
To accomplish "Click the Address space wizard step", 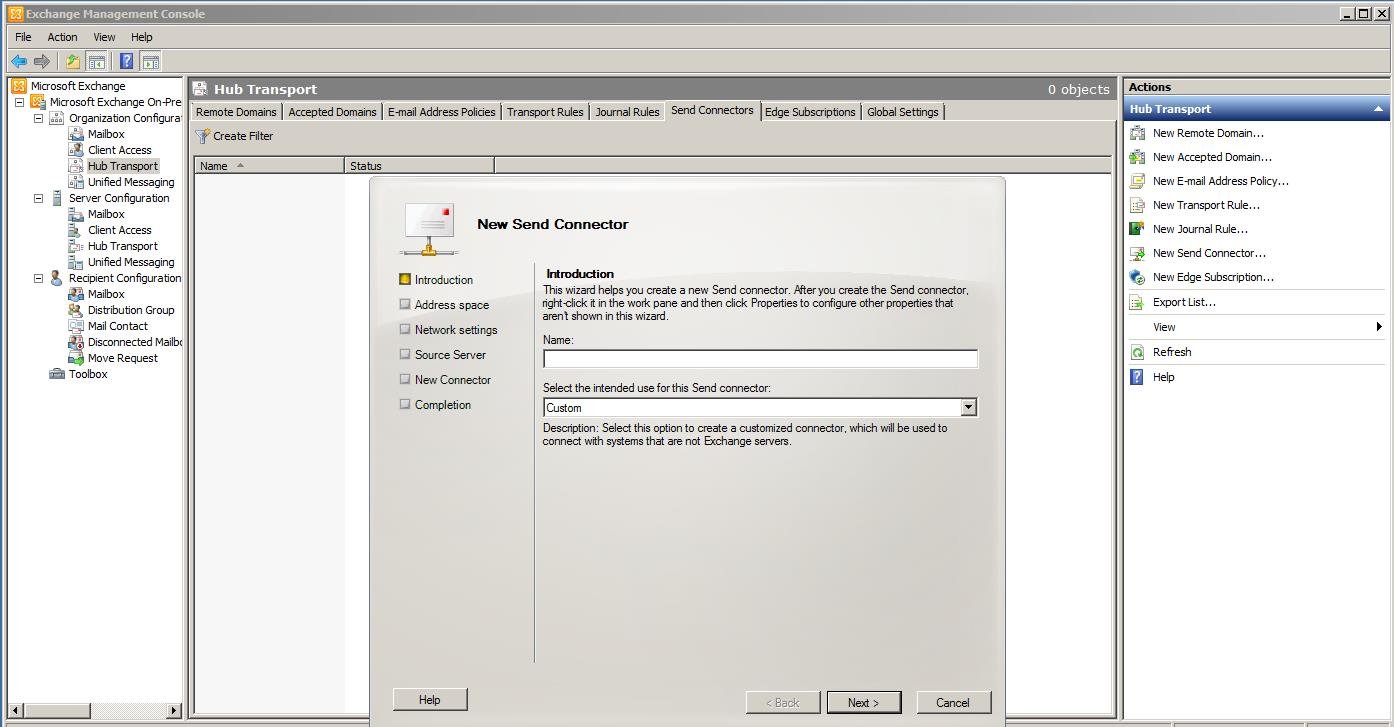I will pyautogui.click(x=452, y=305).
